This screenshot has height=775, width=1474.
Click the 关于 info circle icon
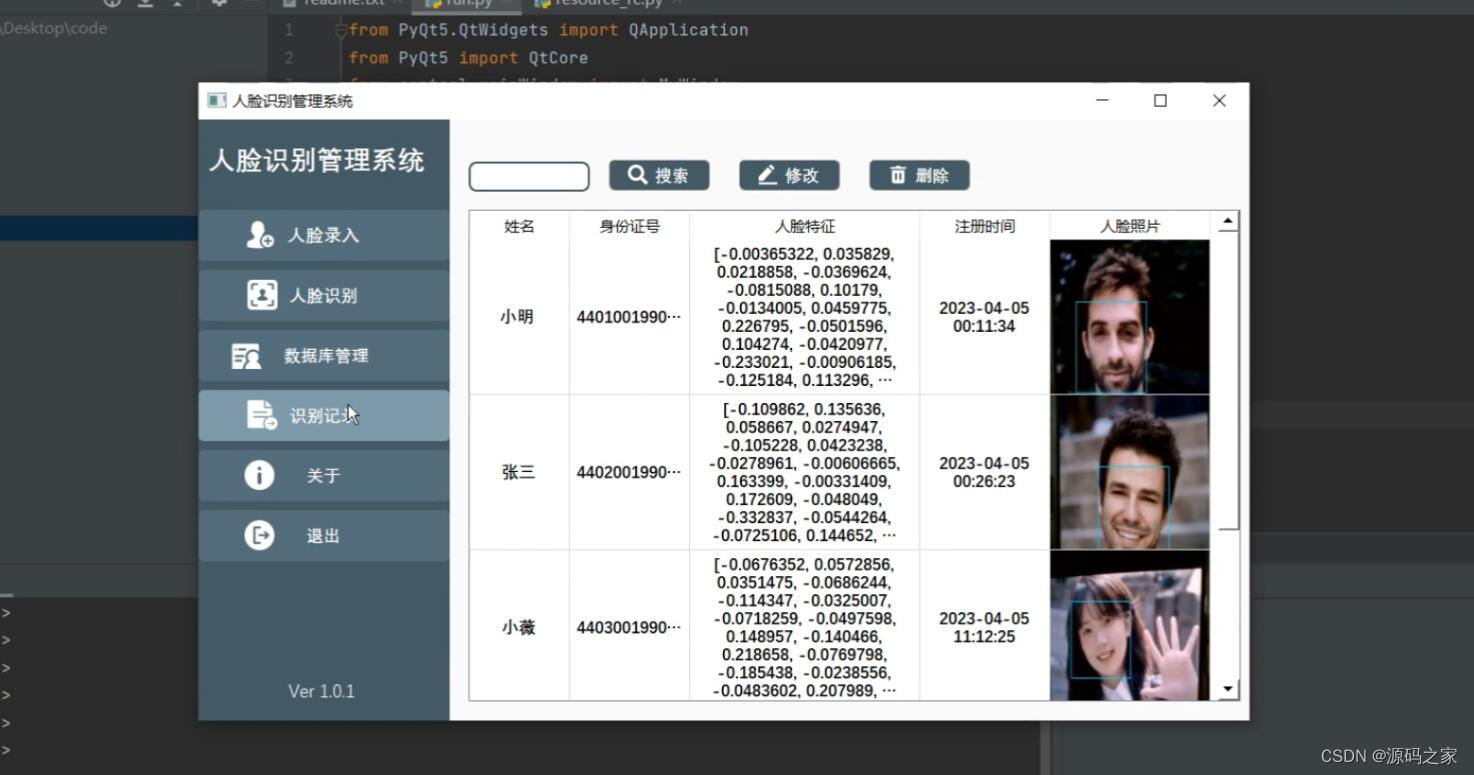coord(258,475)
